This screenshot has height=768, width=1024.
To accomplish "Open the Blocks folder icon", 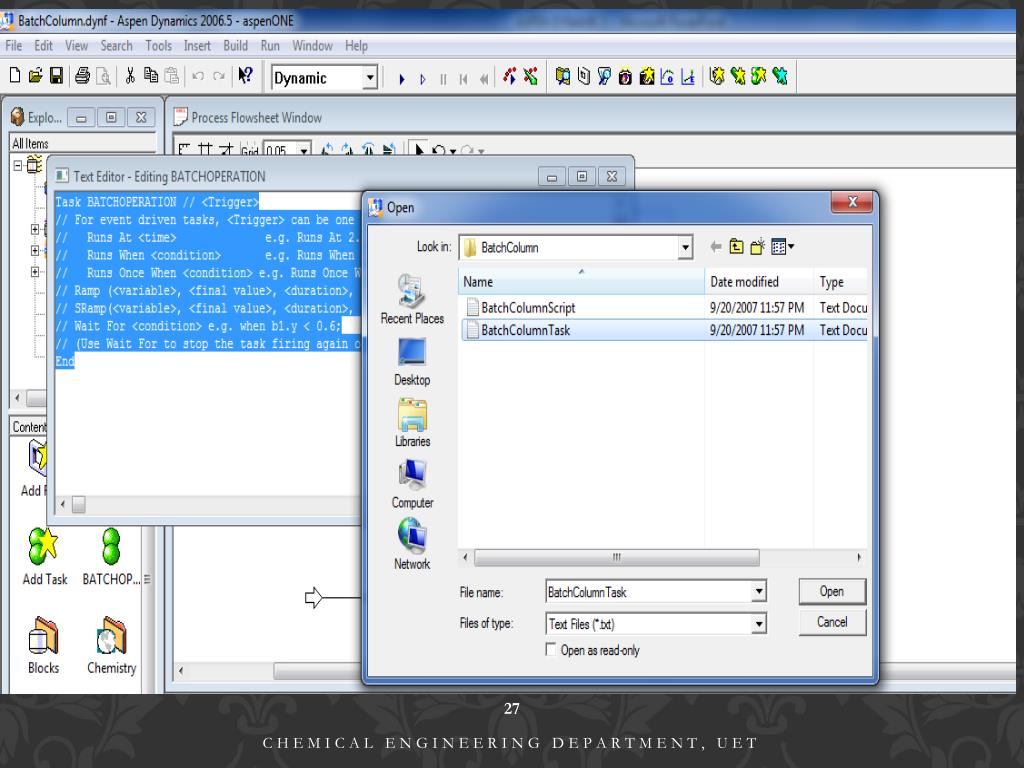I will pyautogui.click(x=43, y=636).
